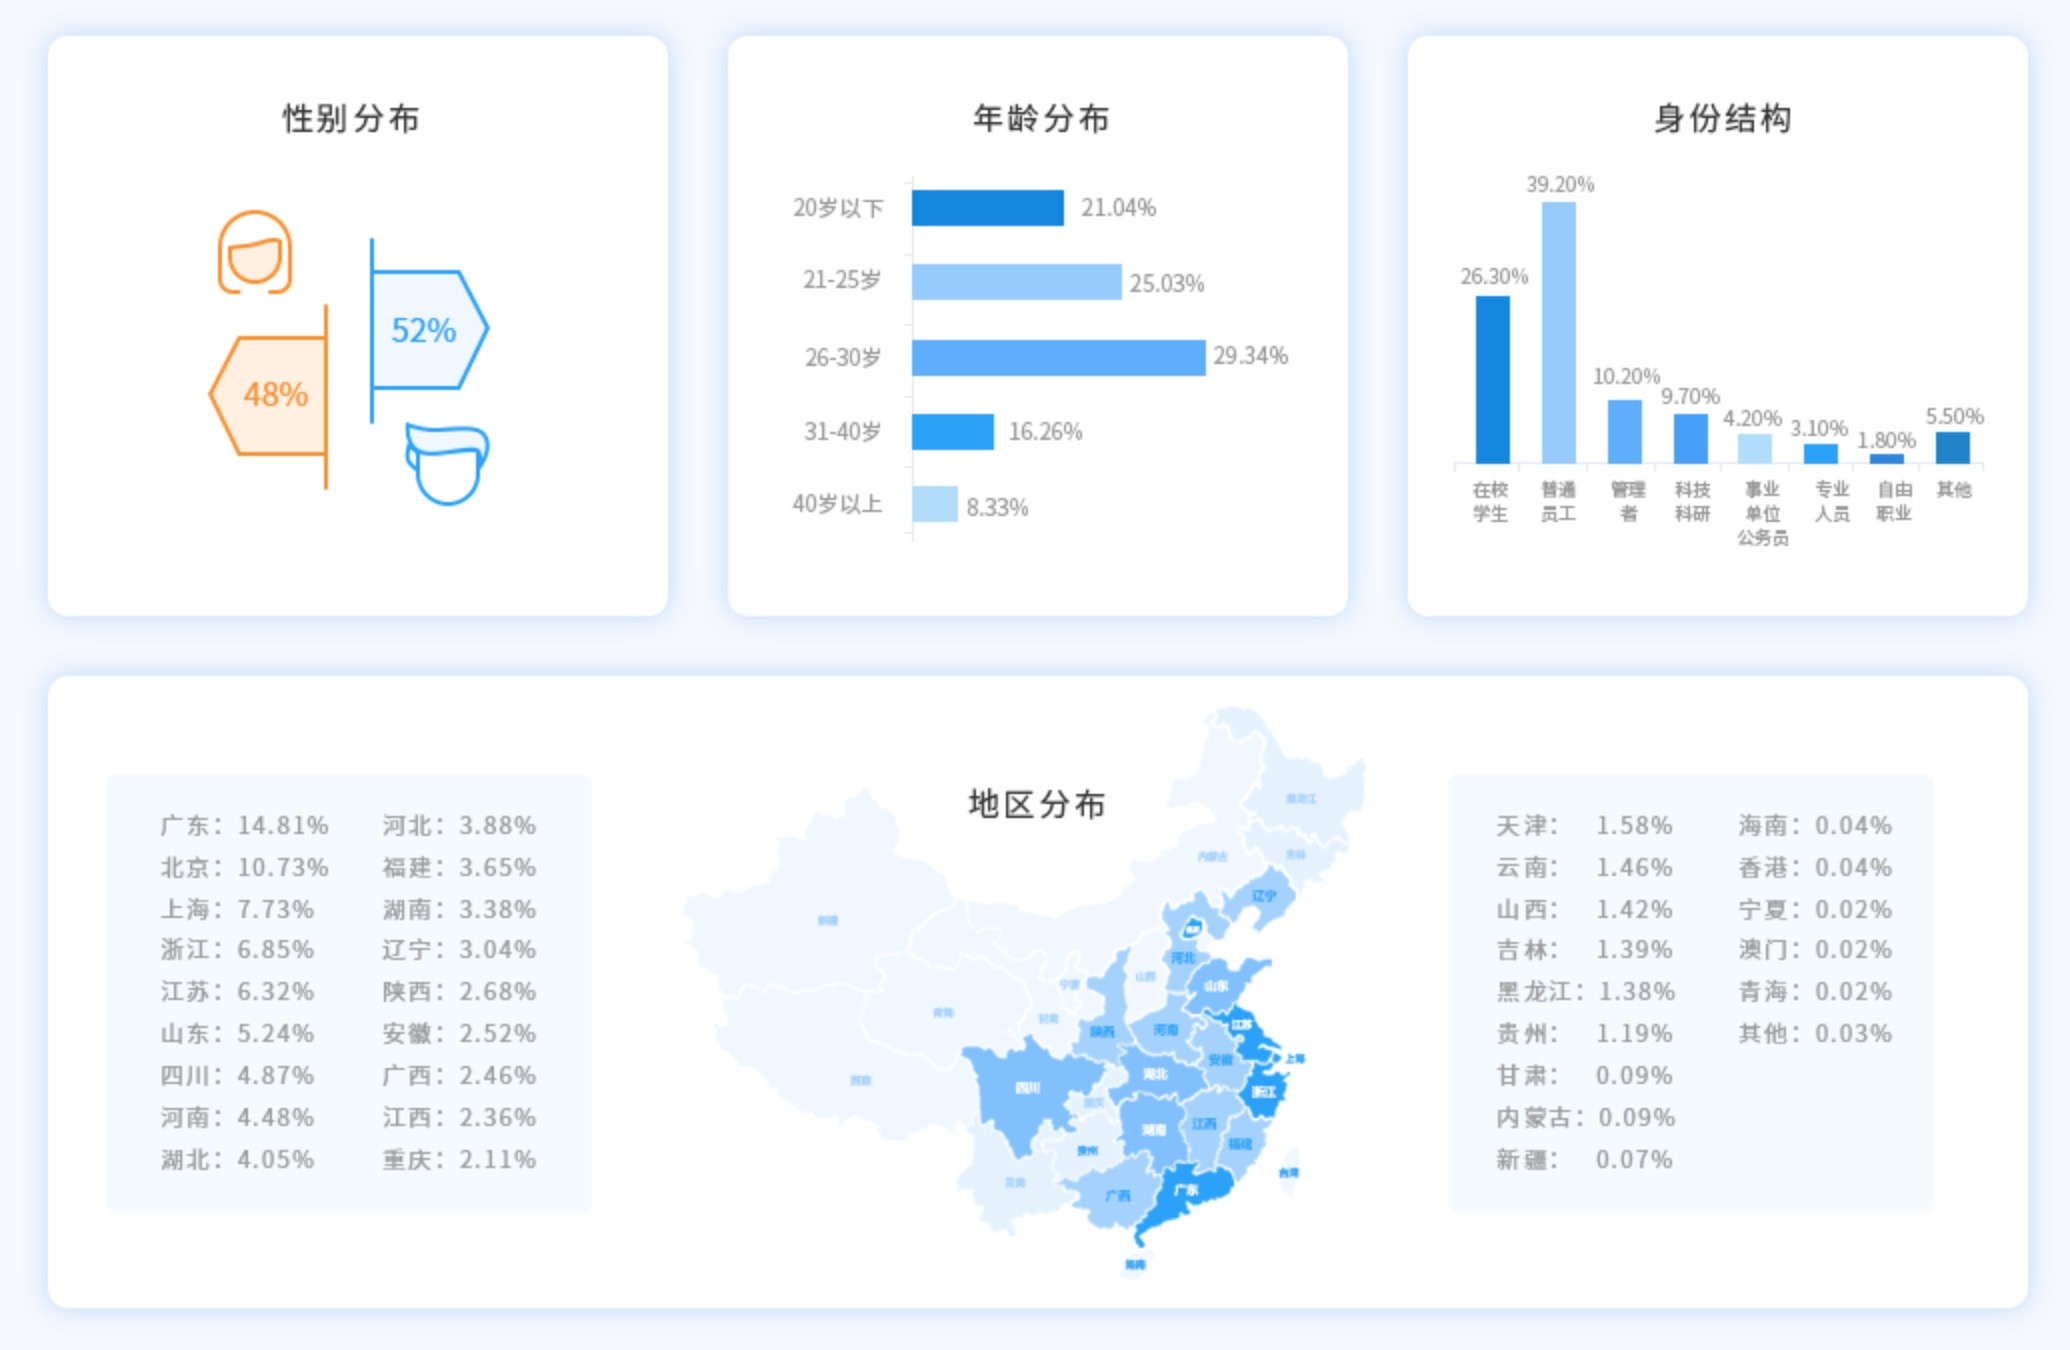The width and height of the screenshot is (2070, 1350).
Task: Click the 地区分布 heading
Action: coord(1037,804)
